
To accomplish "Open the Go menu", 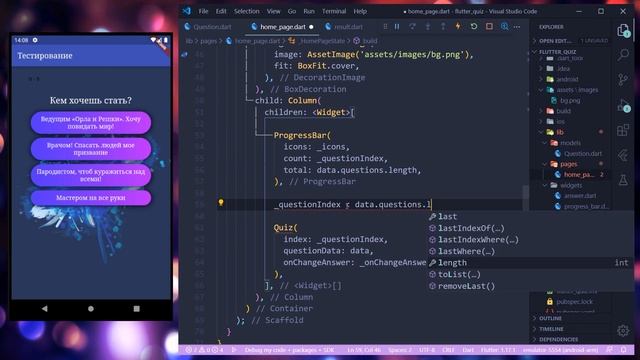I will (292, 11).
